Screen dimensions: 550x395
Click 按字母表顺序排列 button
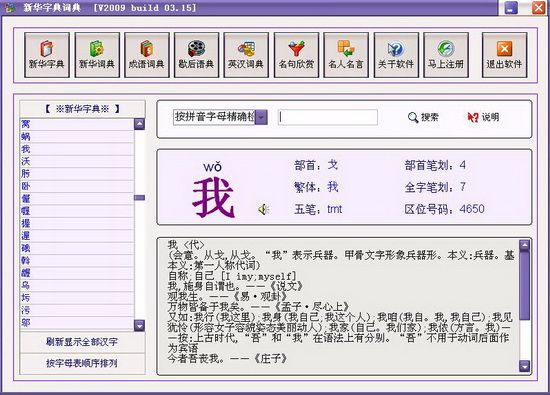pos(82,363)
